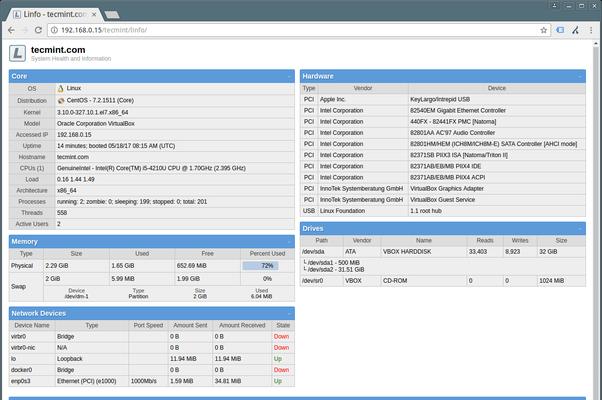Click the Linfo logo icon
Screen dimensions: 602x400
18,53
